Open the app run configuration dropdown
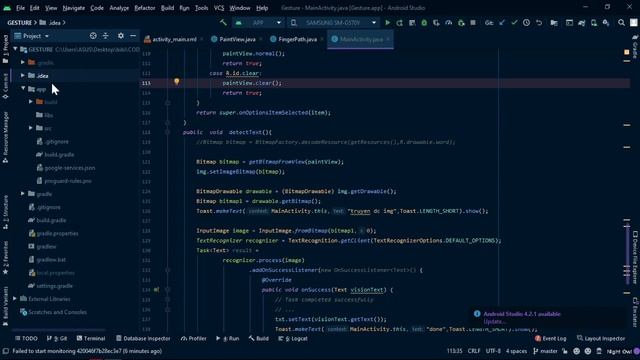The width and height of the screenshot is (640, 360). tap(258, 23)
